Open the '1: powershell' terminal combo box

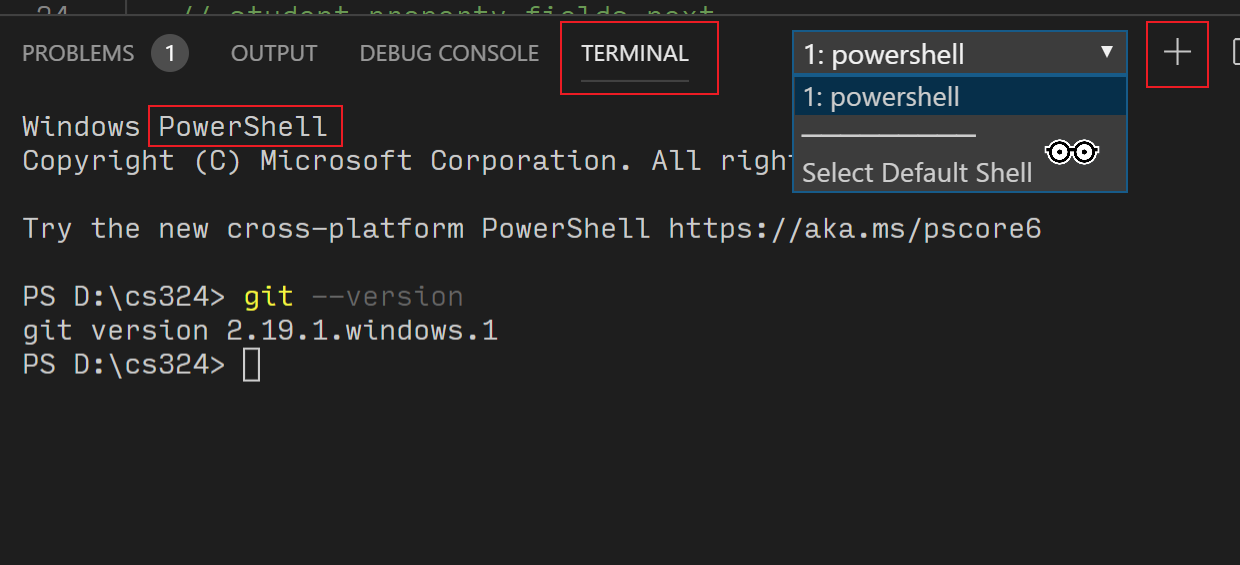point(960,53)
